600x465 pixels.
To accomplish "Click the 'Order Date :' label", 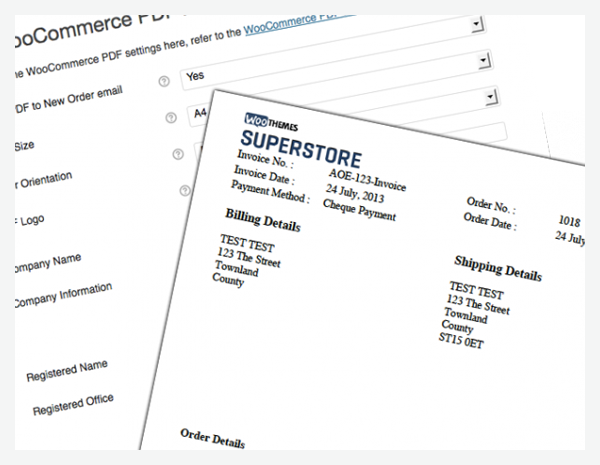I will [490, 222].
